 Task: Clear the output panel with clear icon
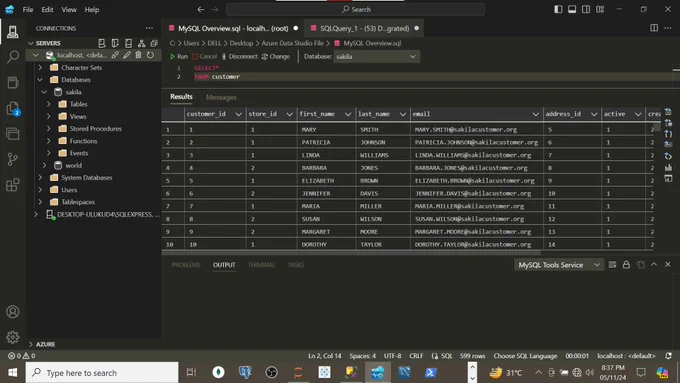click(x=612, y=265)
